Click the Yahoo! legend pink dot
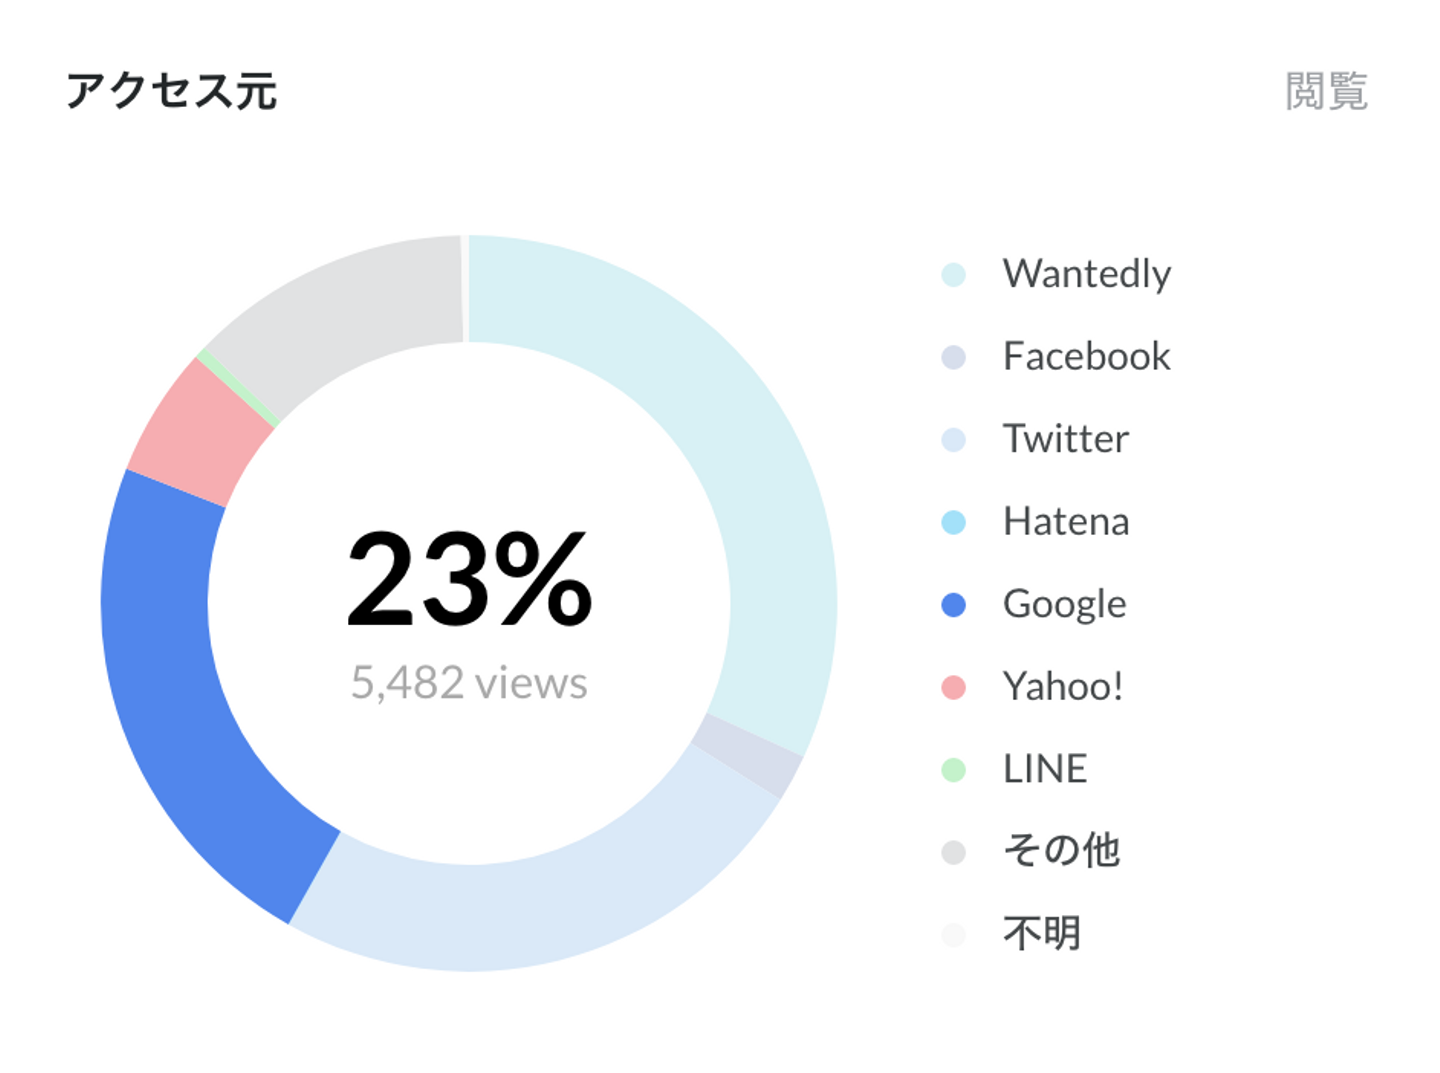The height and width of the screenshot is (1073, 1440). [953, 687]
